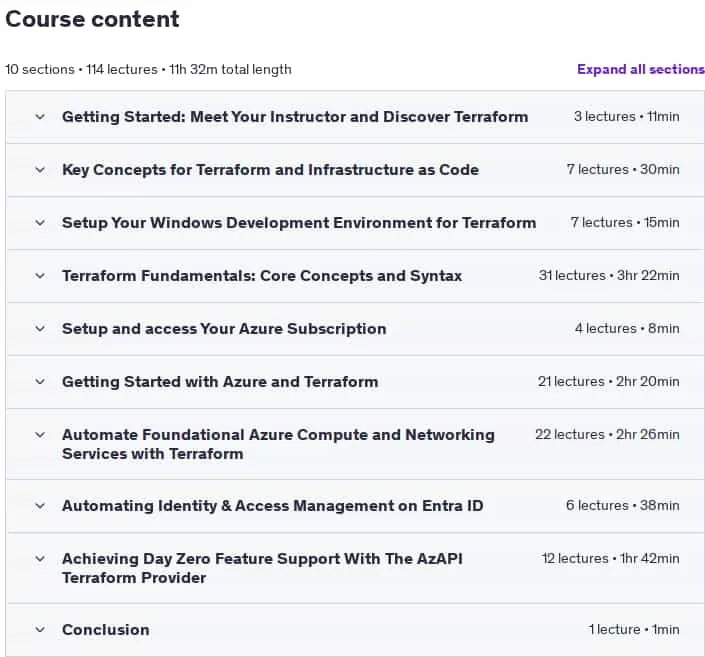Click '31 lectures • 3hr 22min' text
705x657 pixels.
click(609, 275)
